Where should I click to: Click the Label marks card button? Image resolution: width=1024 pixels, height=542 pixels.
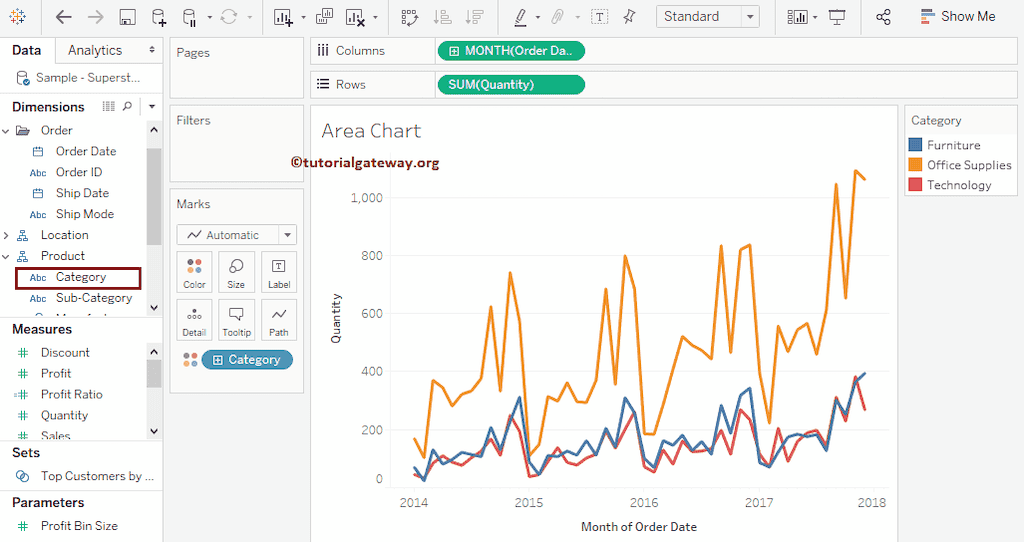(x=278, y=272)
